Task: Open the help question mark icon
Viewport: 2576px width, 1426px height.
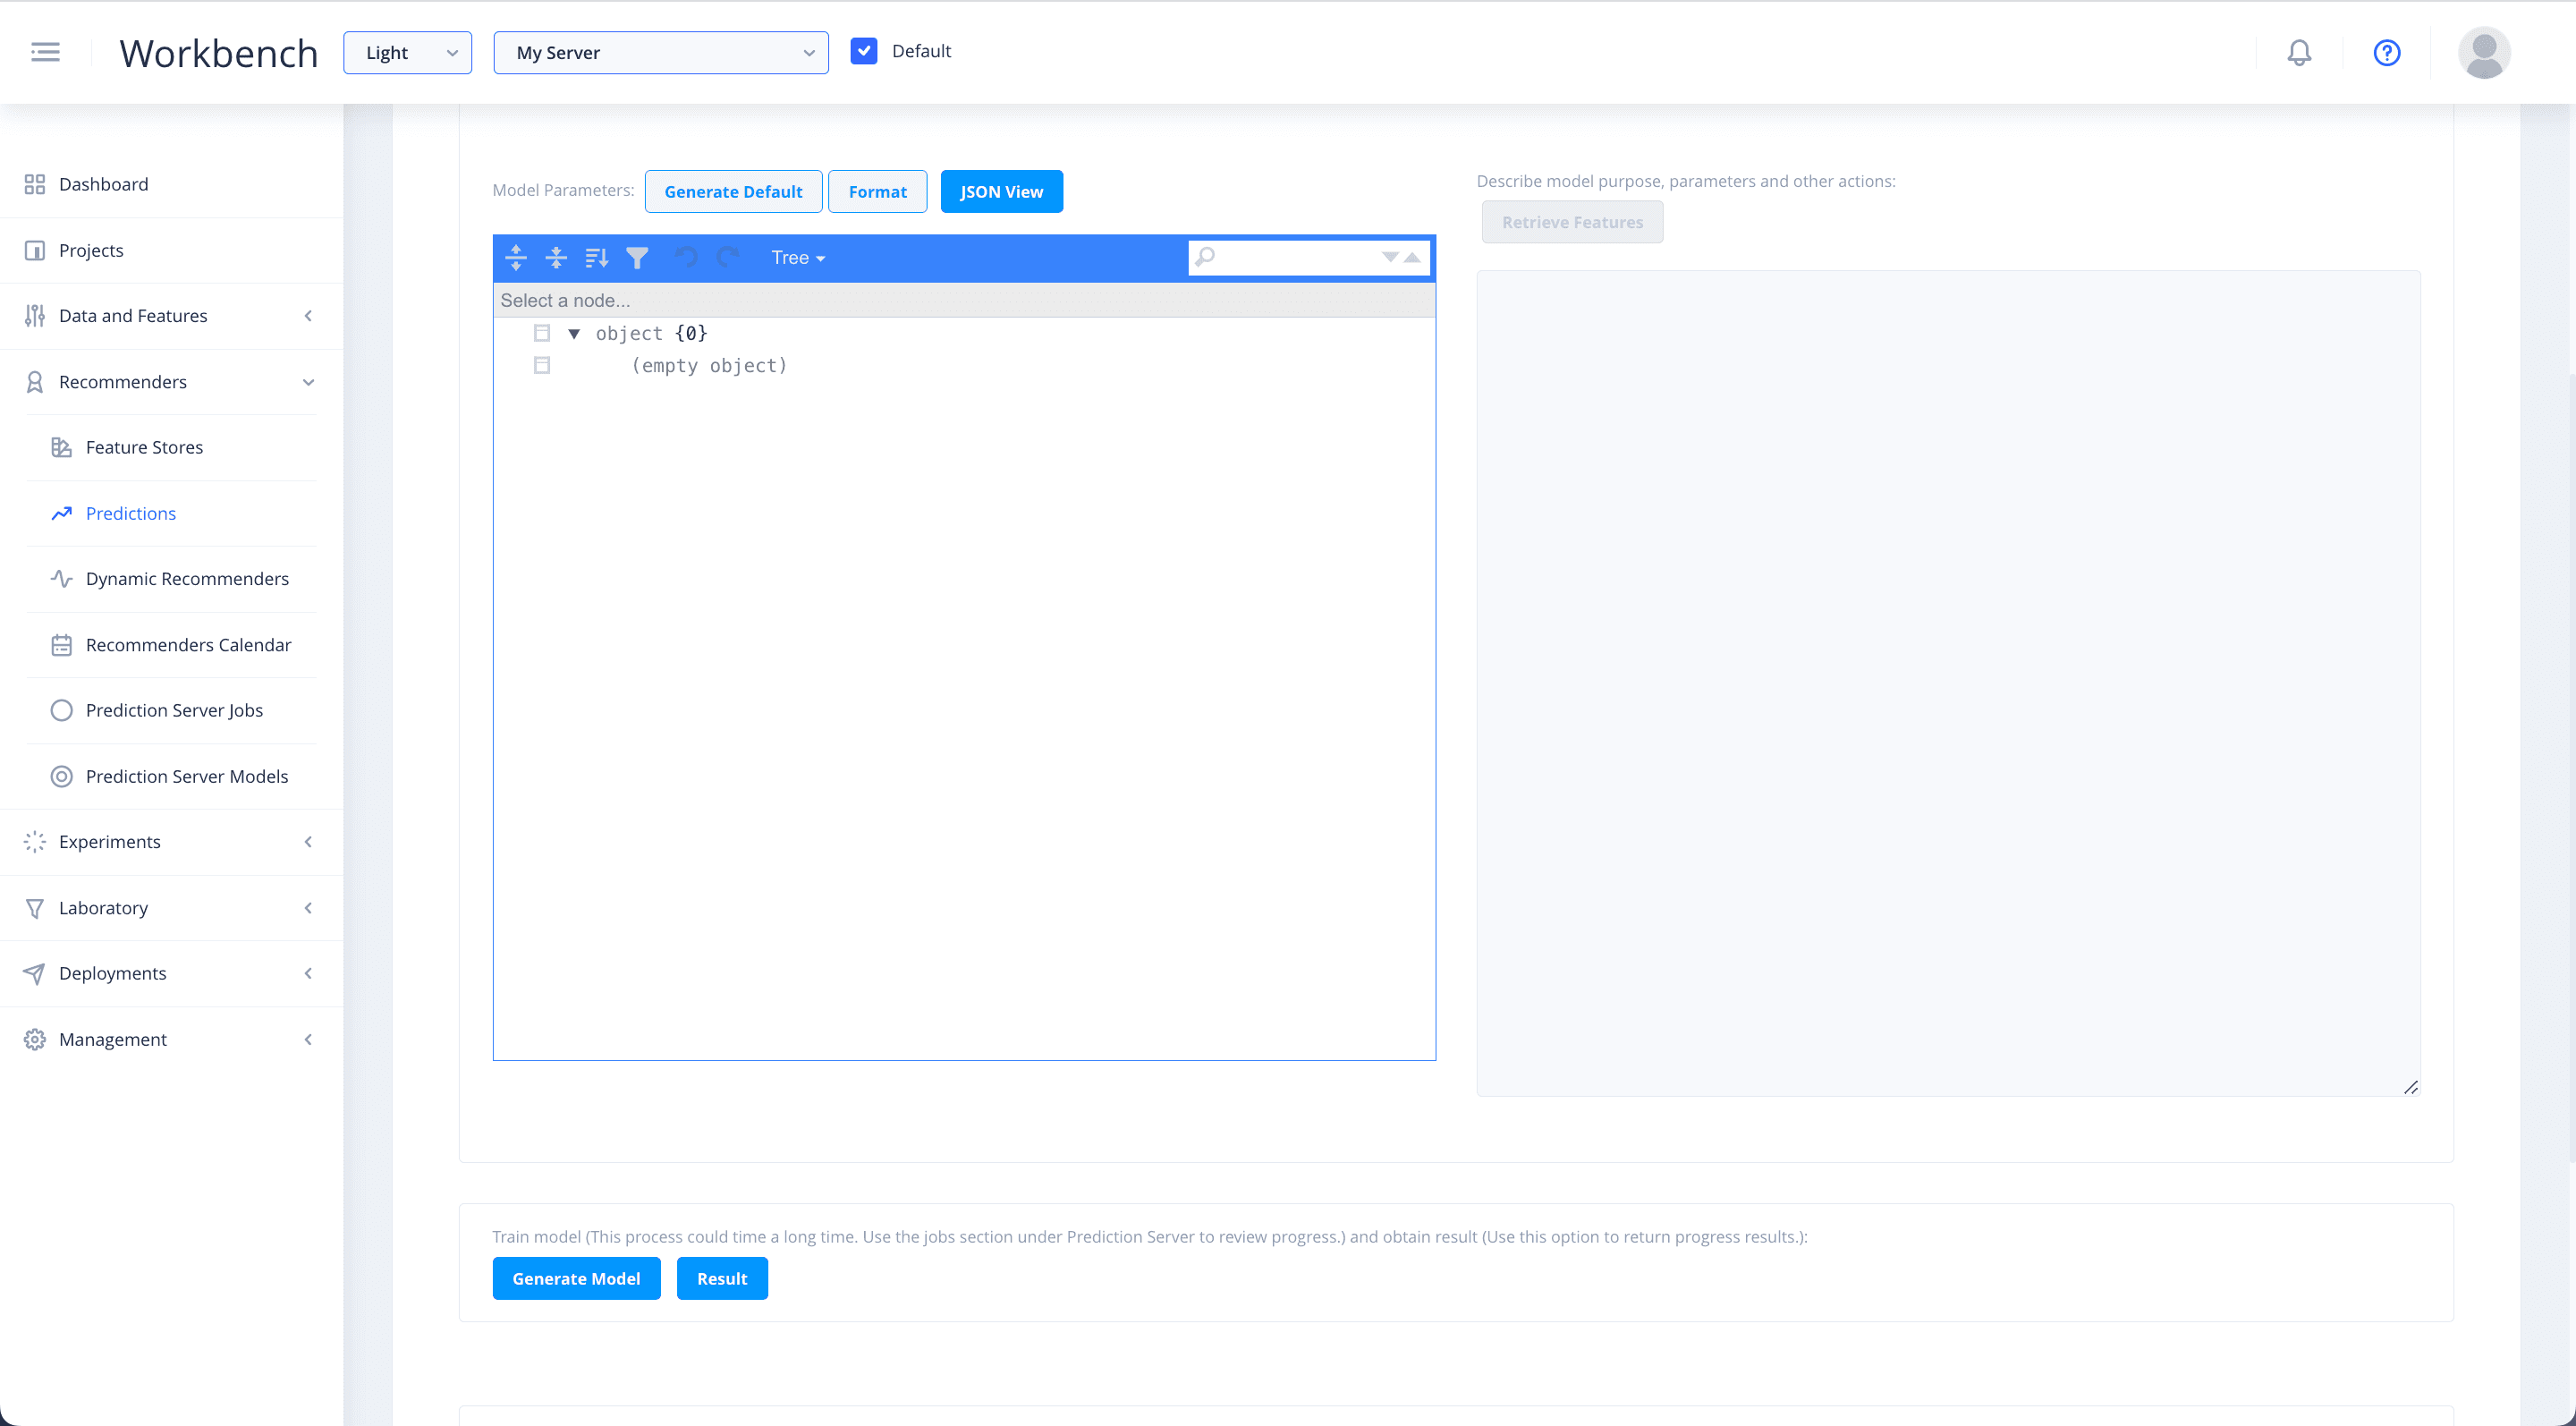Action: coord(2386,52)
